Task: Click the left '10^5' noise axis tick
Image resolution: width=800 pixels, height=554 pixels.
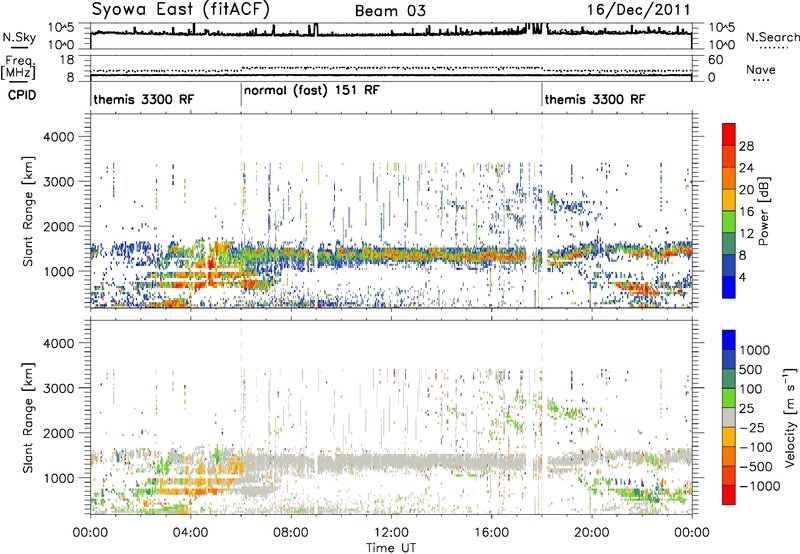Action: [61, 28]
